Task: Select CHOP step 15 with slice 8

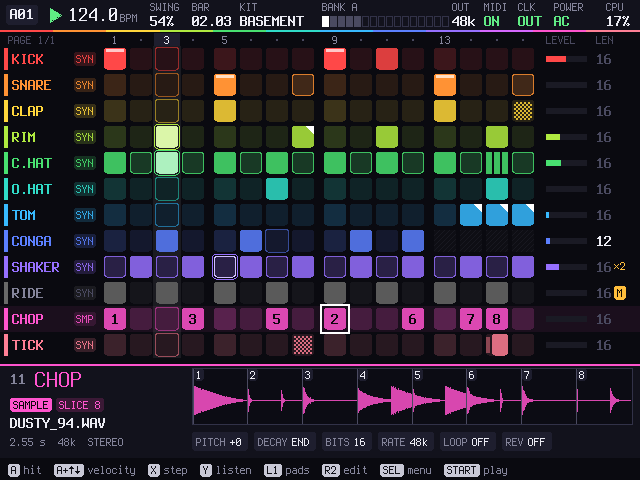Action: 497,319
